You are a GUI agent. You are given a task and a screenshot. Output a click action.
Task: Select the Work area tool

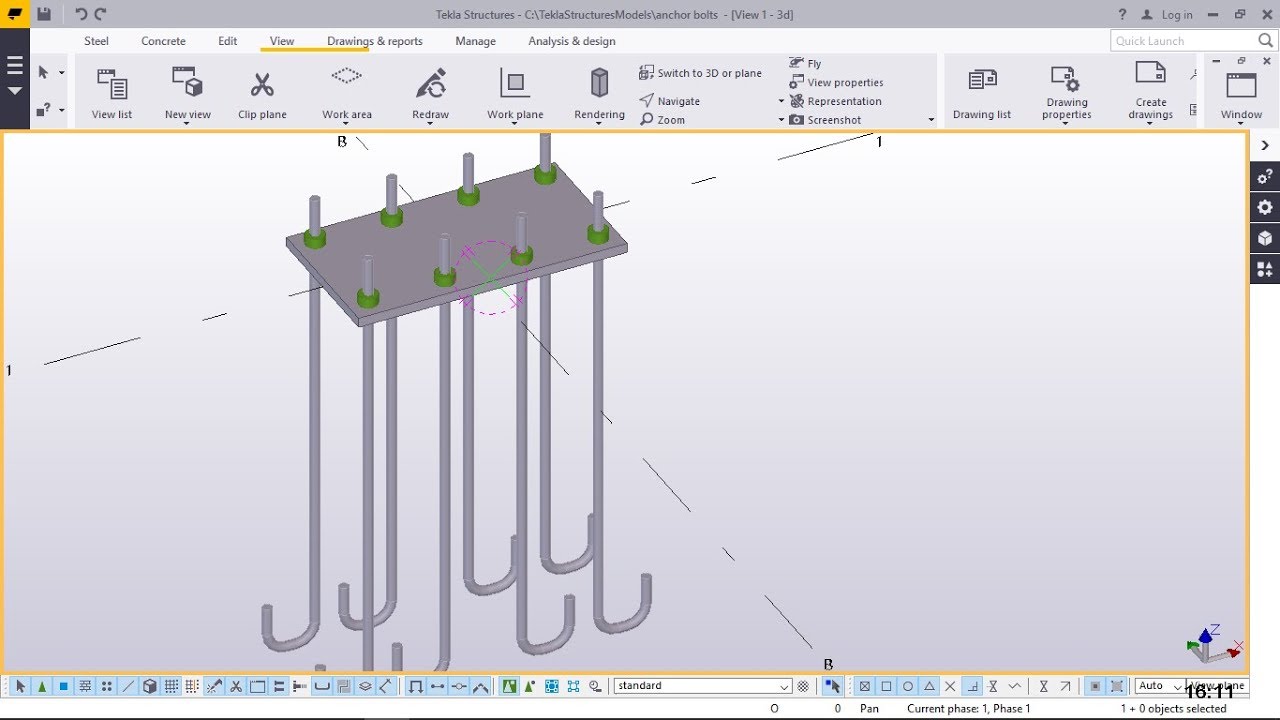[347, 93]
